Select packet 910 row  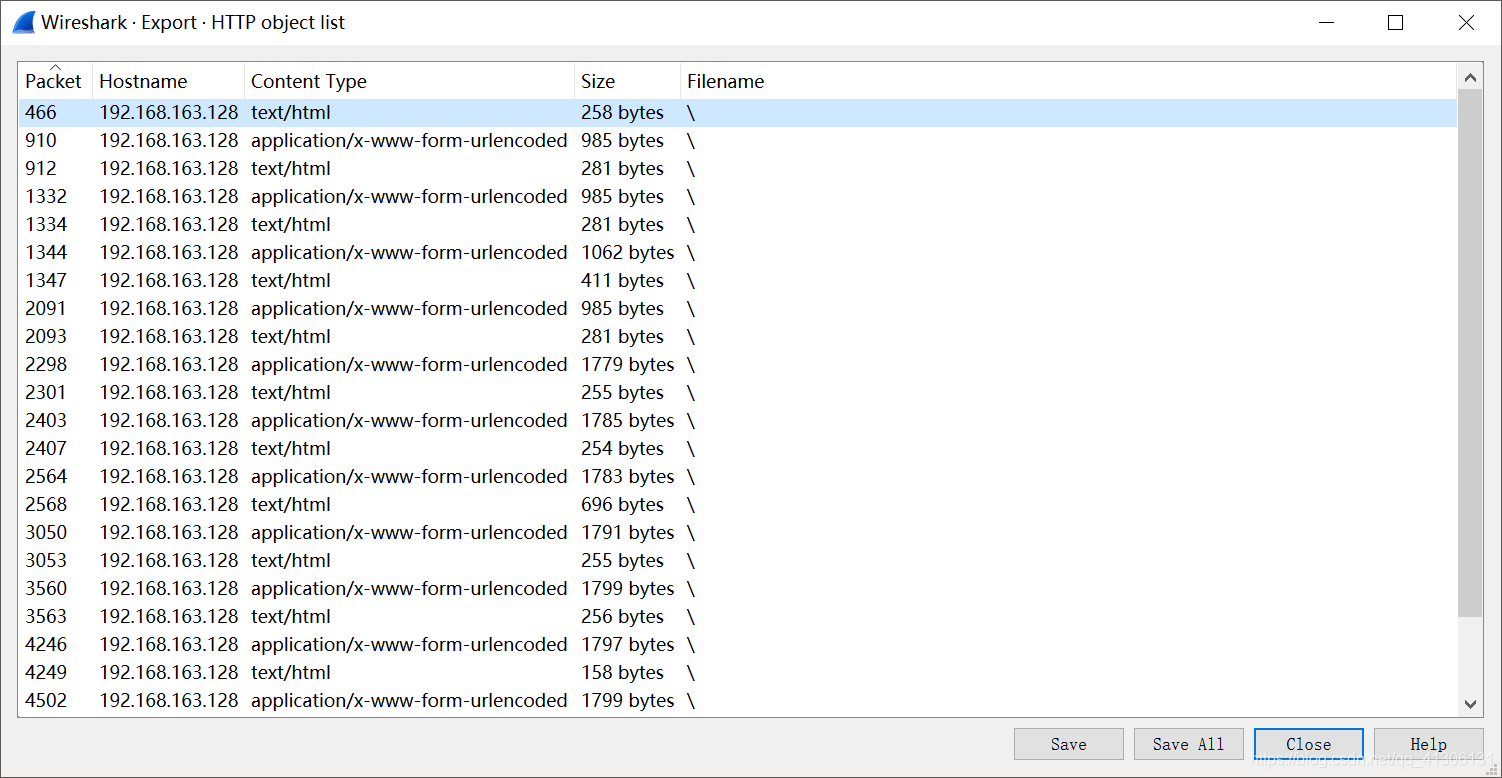click(x=738, y=141)
